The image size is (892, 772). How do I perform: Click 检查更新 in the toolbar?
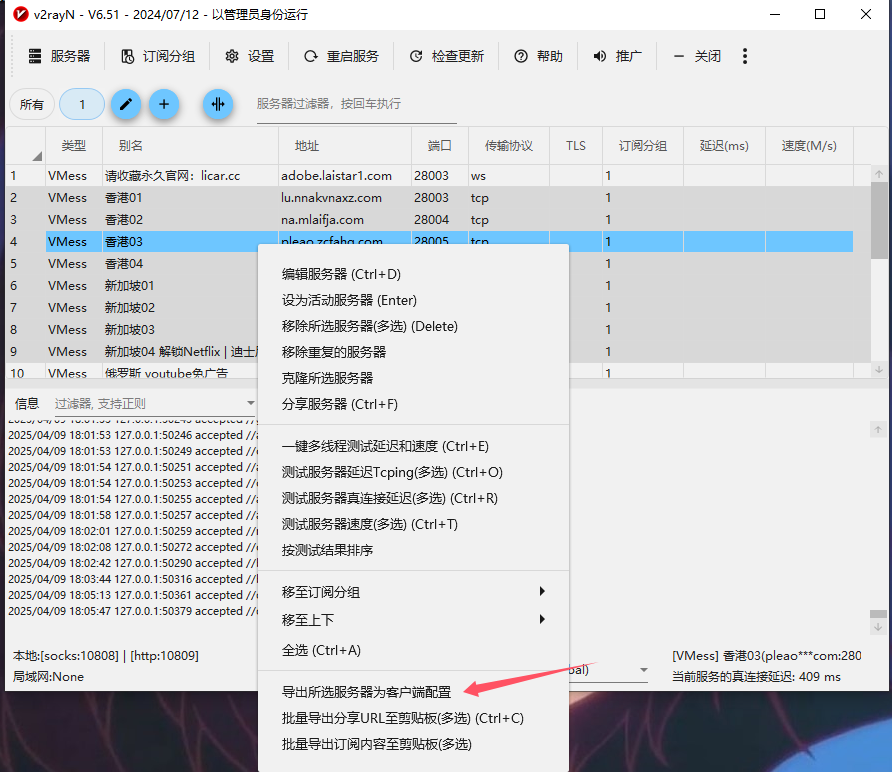click(446, 56)
